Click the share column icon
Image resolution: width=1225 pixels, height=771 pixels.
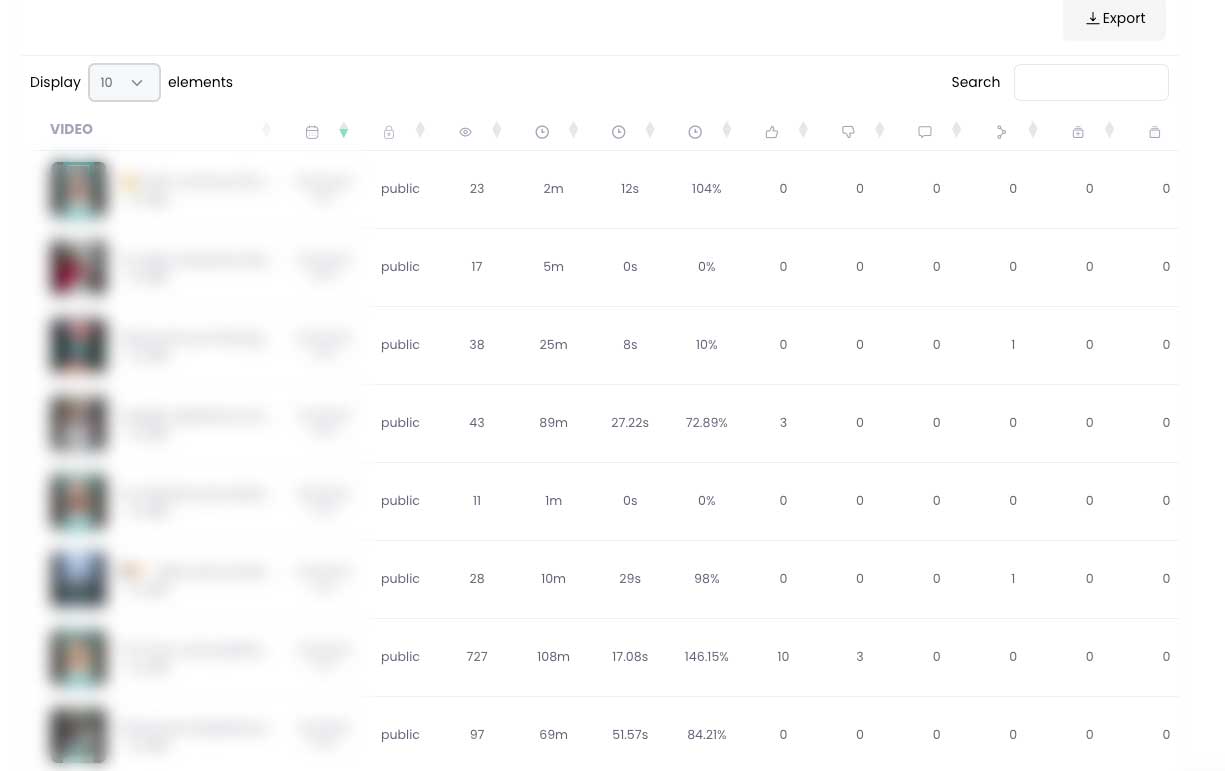coord(1001,132)
